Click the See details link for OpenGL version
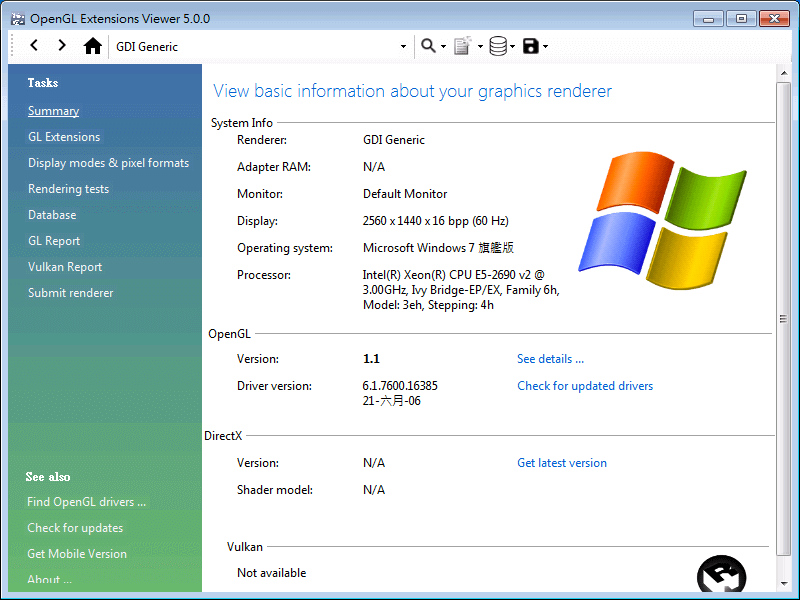Viewport: 800px width, 600px height. click(x=548, y=358)
